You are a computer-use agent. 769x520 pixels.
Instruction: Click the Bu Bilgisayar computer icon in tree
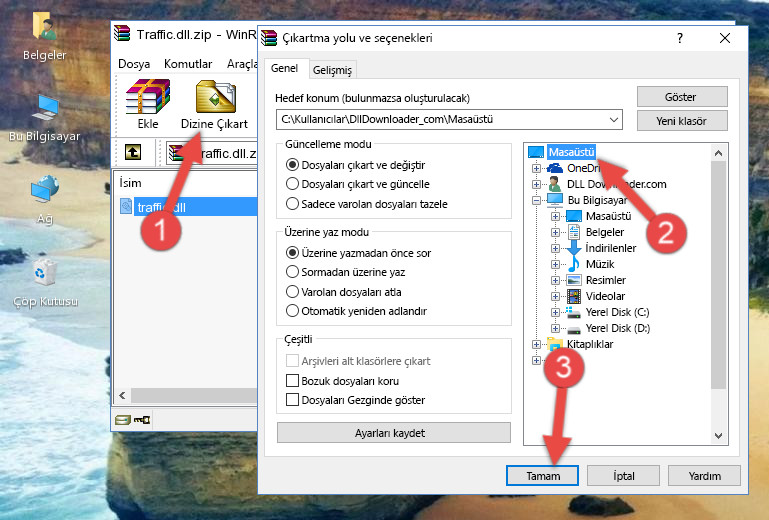[555, 200]
